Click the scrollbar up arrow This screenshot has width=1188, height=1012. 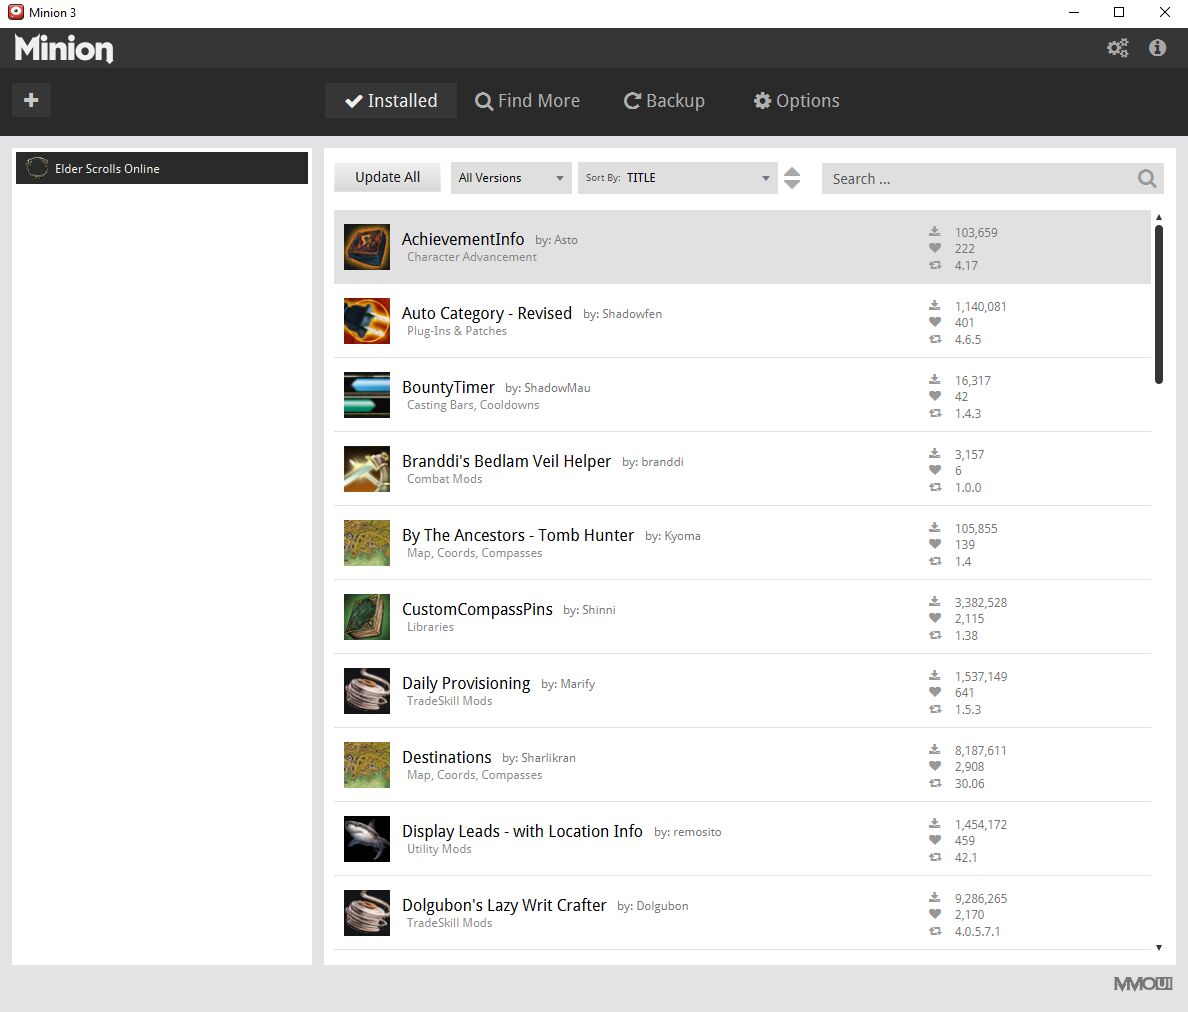click(x=1158, y=217)
